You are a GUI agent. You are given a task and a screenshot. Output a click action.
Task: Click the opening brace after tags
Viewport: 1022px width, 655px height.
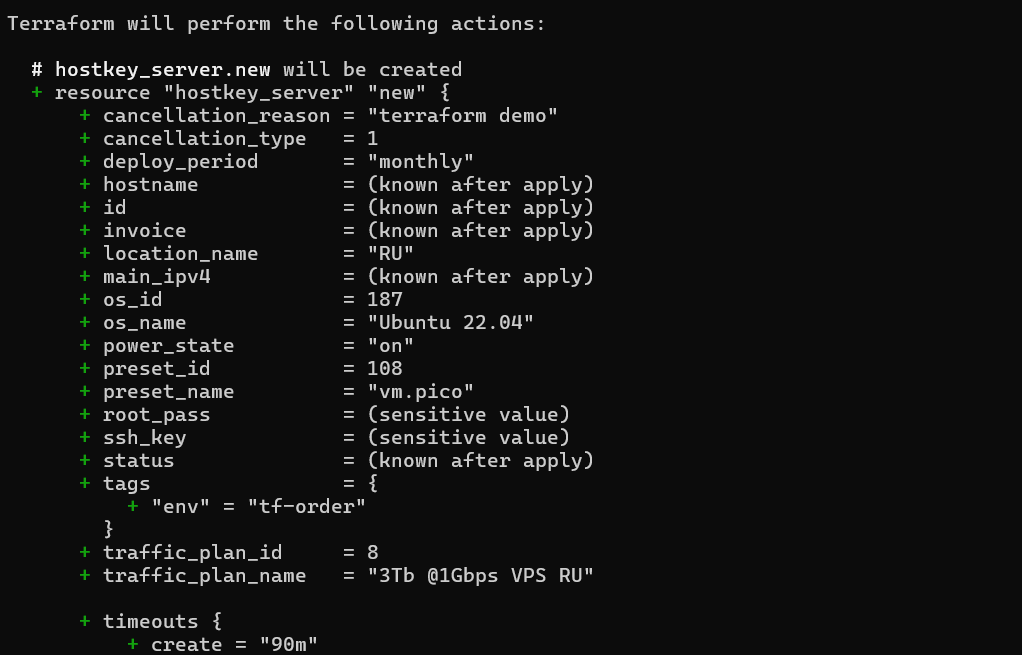point(373,484)
